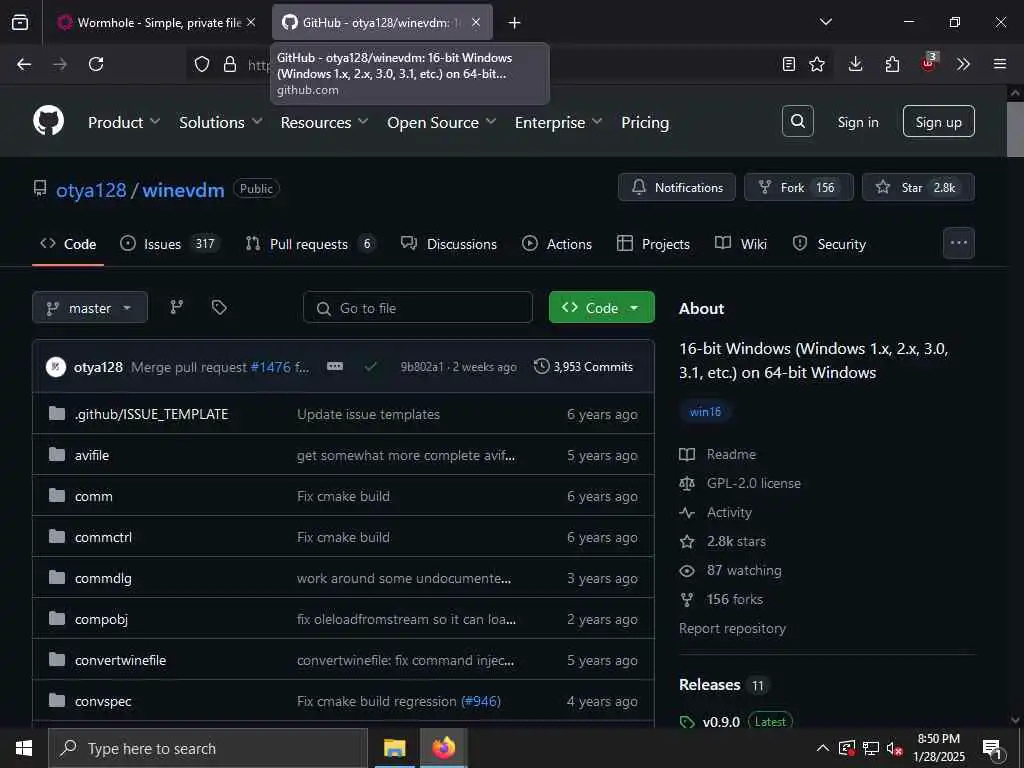Open the avifile folder

[91, 455]
